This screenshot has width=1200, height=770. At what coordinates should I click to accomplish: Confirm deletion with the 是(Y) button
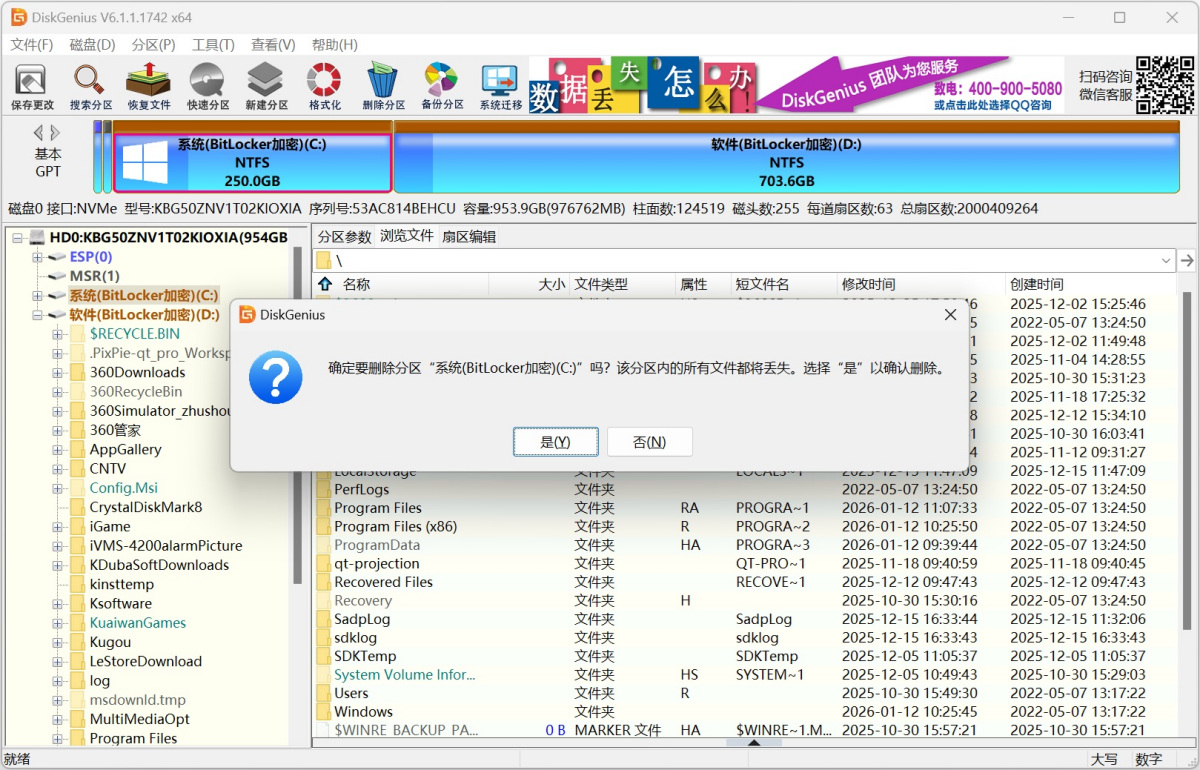[x=555, y=442]
